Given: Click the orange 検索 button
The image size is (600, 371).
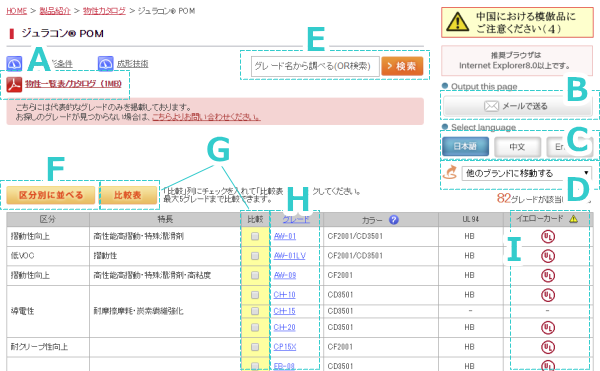Looking at the screenshot, I should 402,66.
